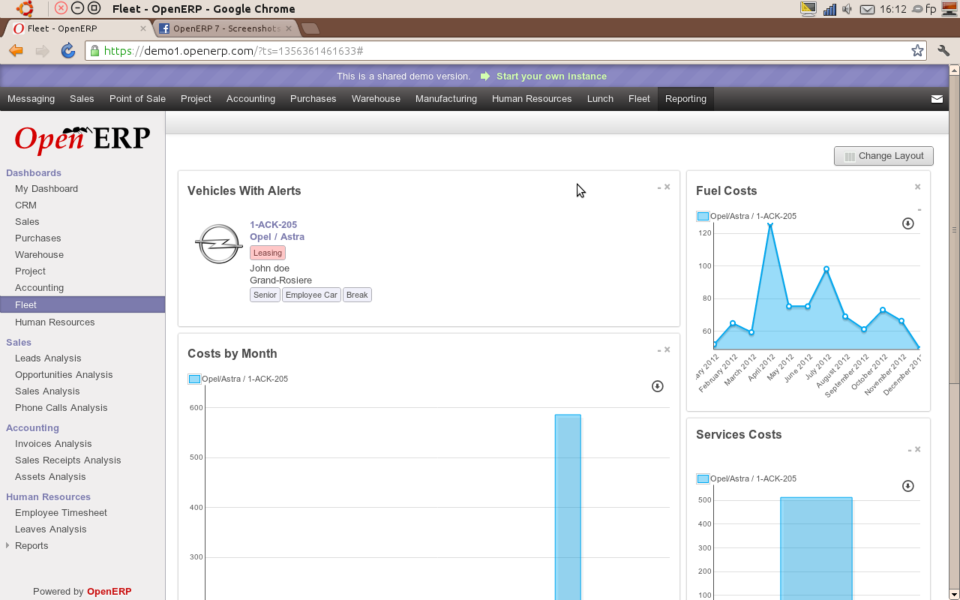Open a new browser tab
This screenshot has height=600, width=960.
pyautogui.click(x=310, y=28)
